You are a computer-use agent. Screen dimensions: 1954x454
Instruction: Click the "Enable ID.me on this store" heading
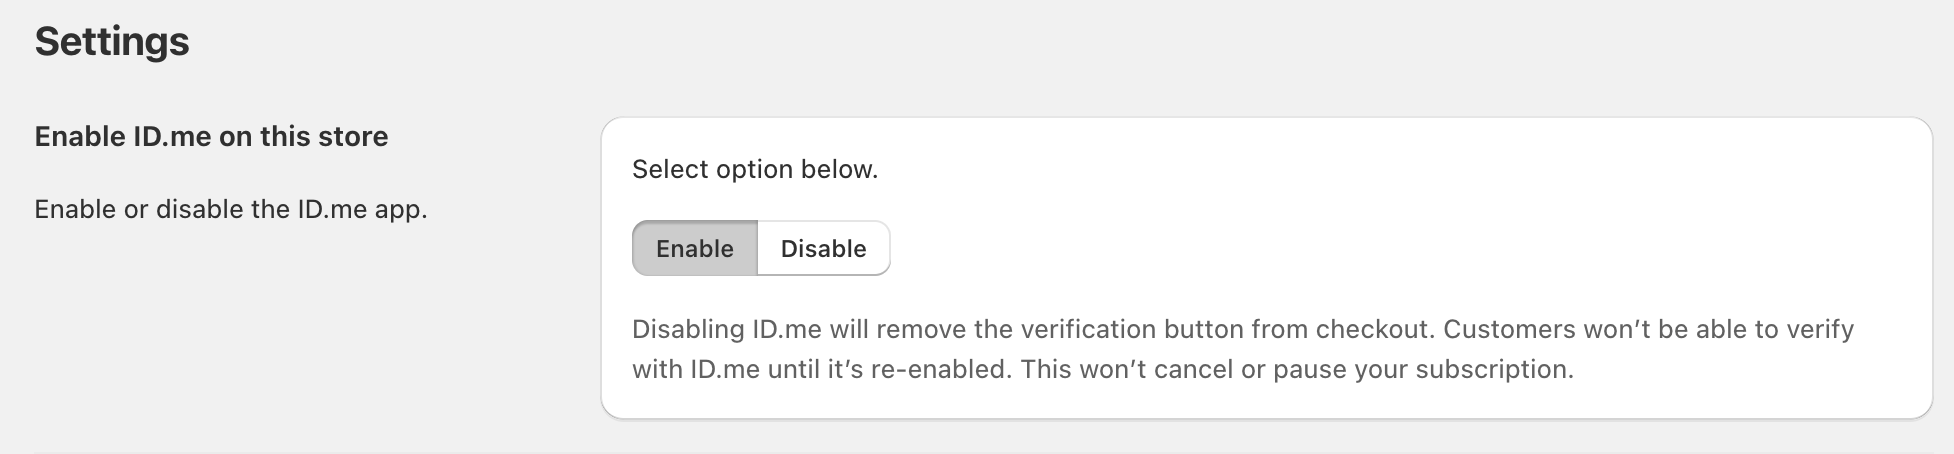[211, 136]
